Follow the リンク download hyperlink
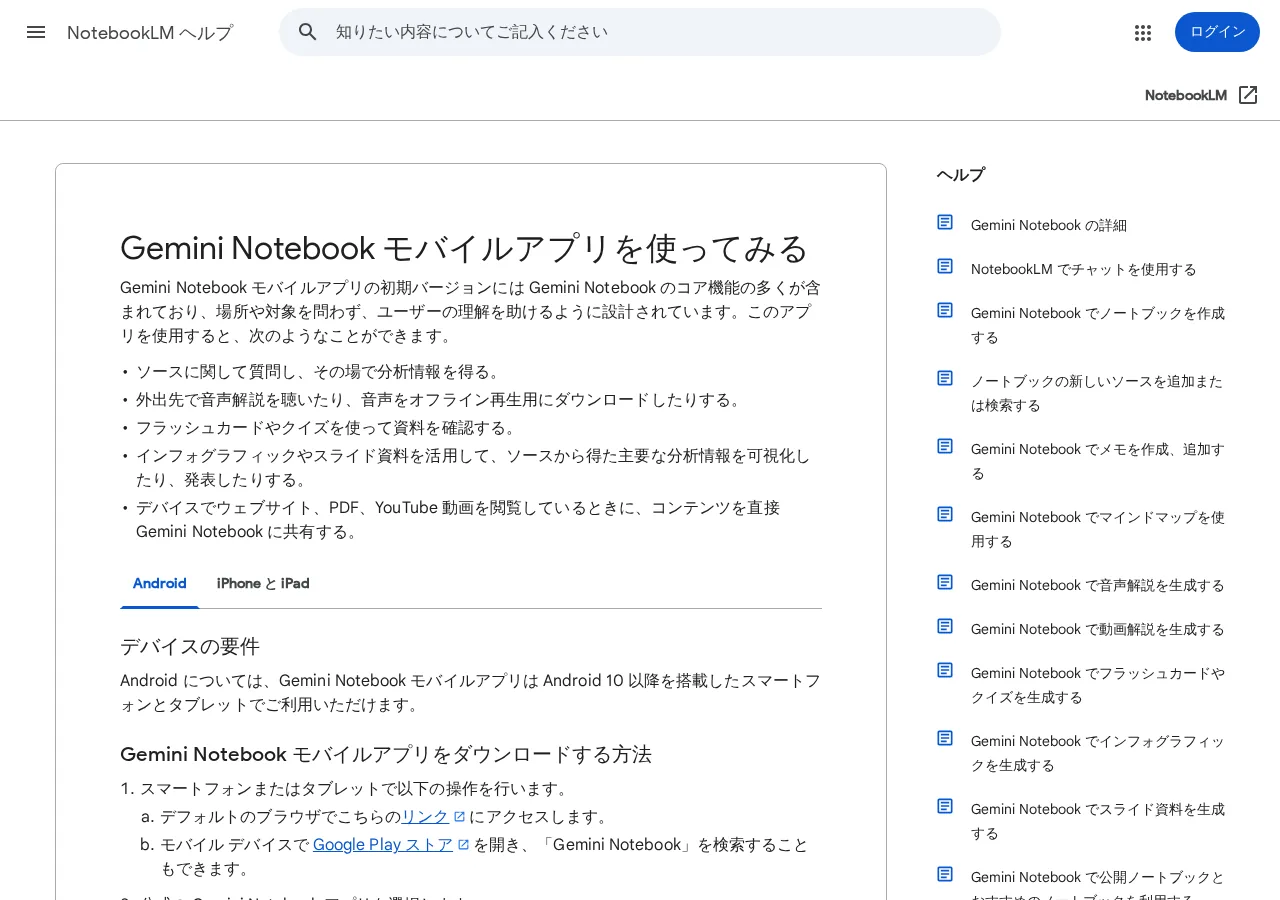The image size is (1280, 900). [x=425, y=817]
